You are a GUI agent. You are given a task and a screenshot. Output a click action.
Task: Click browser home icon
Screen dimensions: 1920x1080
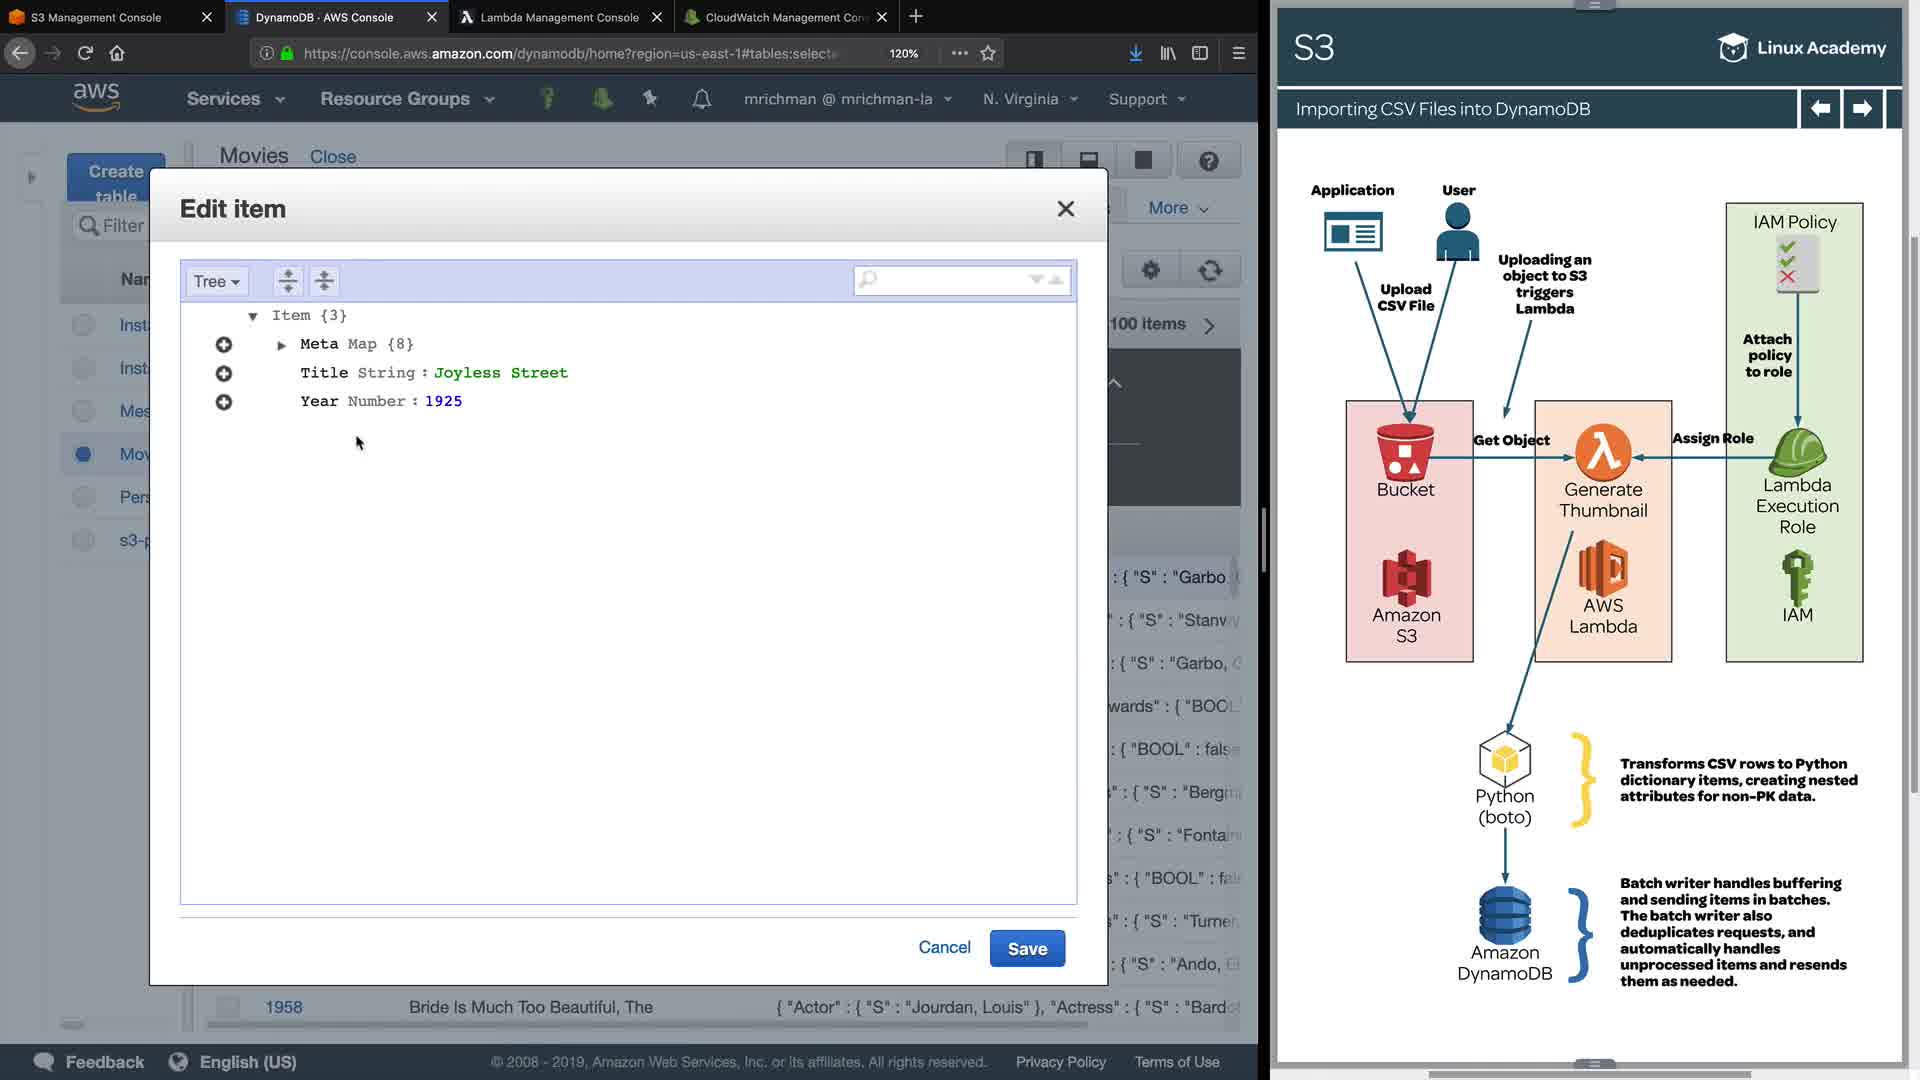(x=117, y=53)
